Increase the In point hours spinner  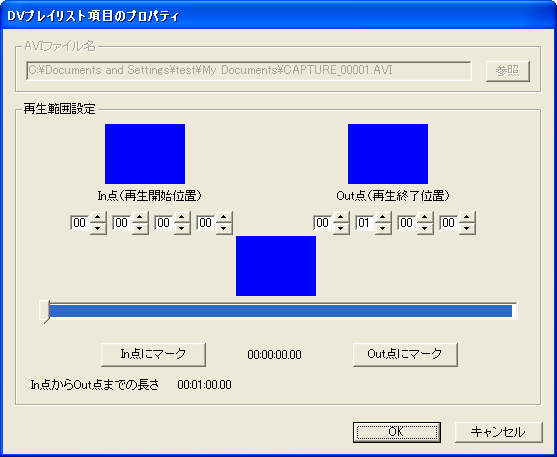point(98,217)
